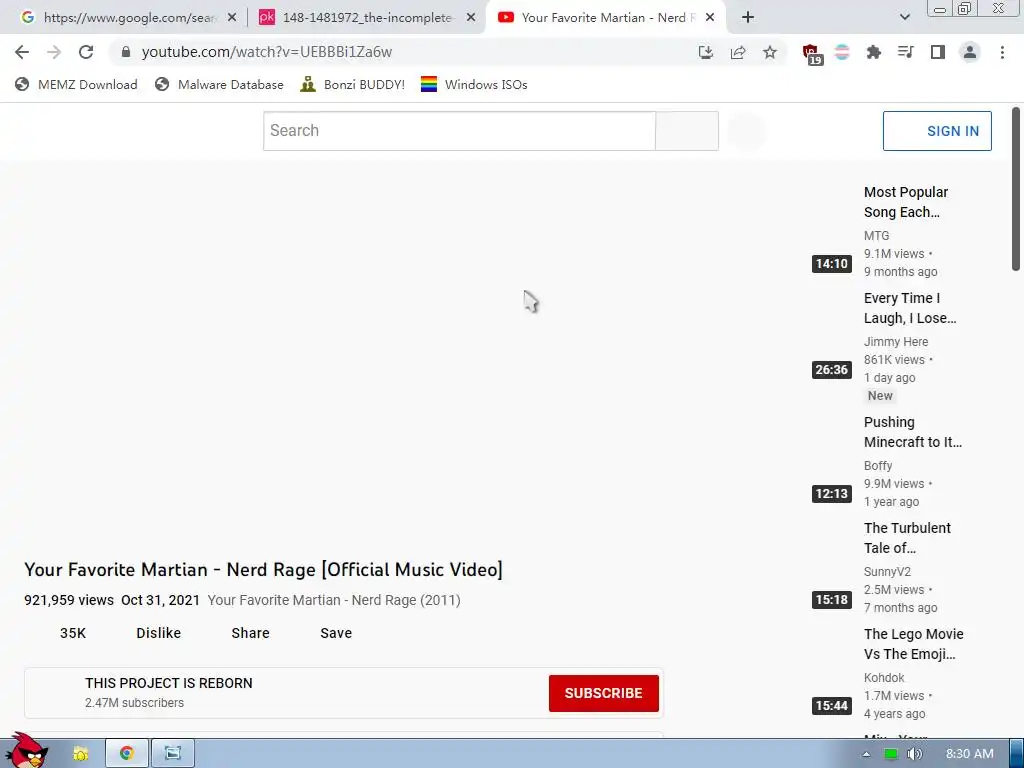Open Pushing Minecraft to It... video
Image resolution: width=1024 pixels, height=768 pixels.
click(x=913, y=432)
